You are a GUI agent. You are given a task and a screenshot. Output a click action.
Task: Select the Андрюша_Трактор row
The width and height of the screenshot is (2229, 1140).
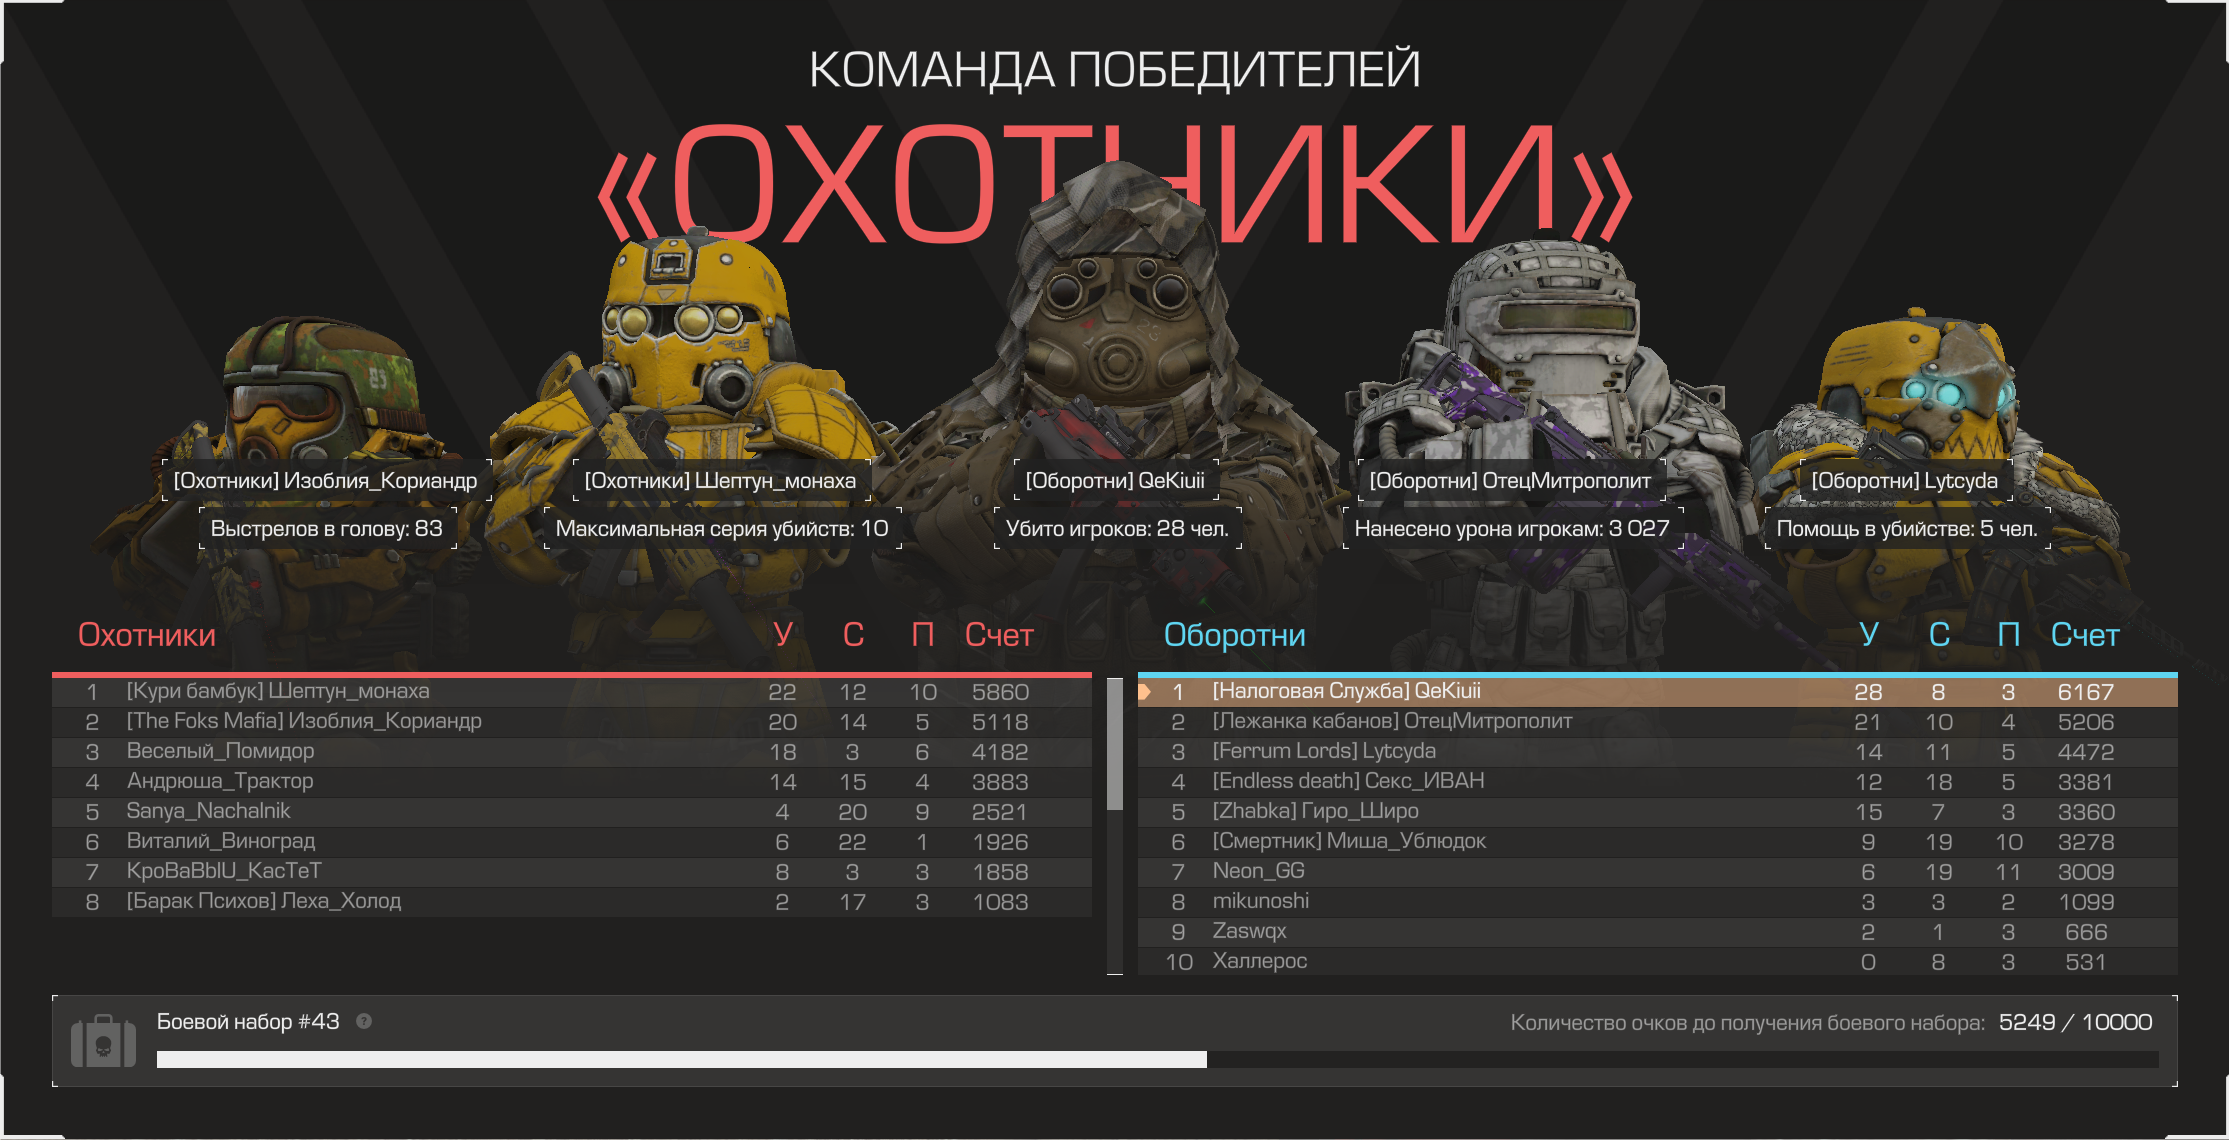click(x=572, y=782)
